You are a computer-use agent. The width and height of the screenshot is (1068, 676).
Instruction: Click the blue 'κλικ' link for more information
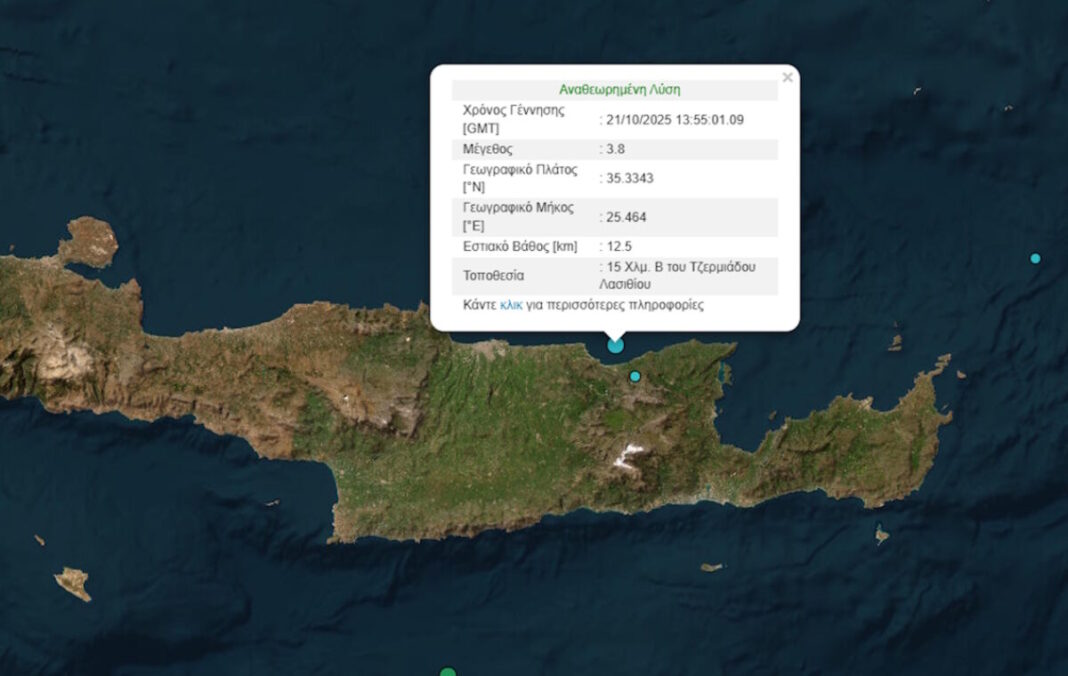pyautogui.click(x=511, y=305)
